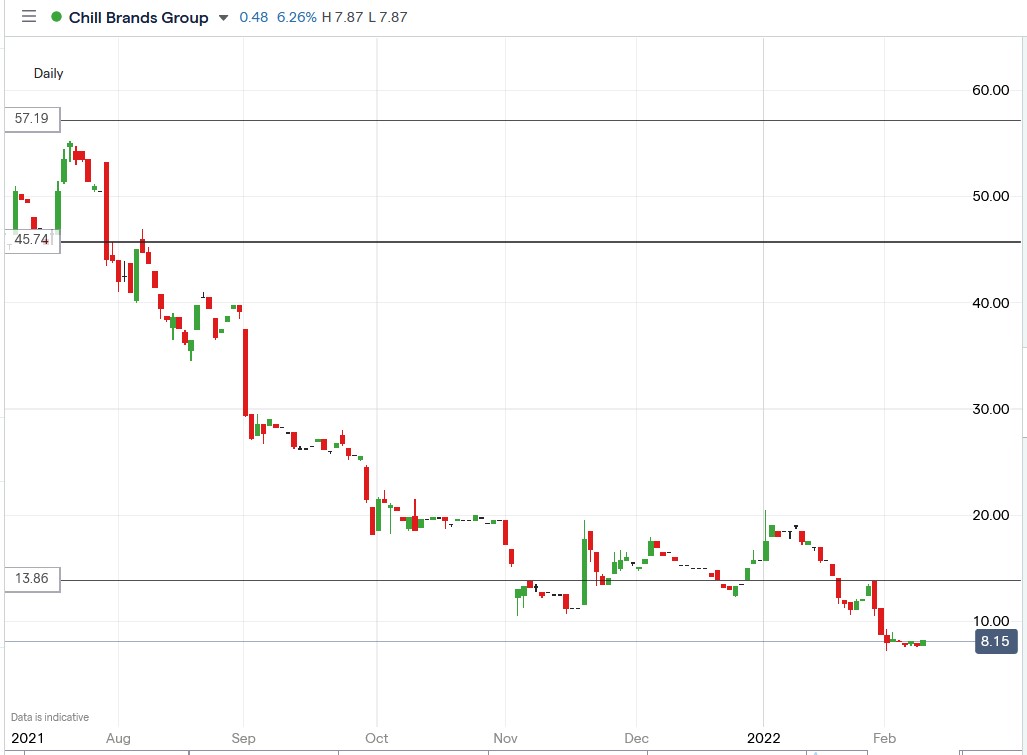
Task: Click the Data is indicative notice
Action: tap(48, 716)
